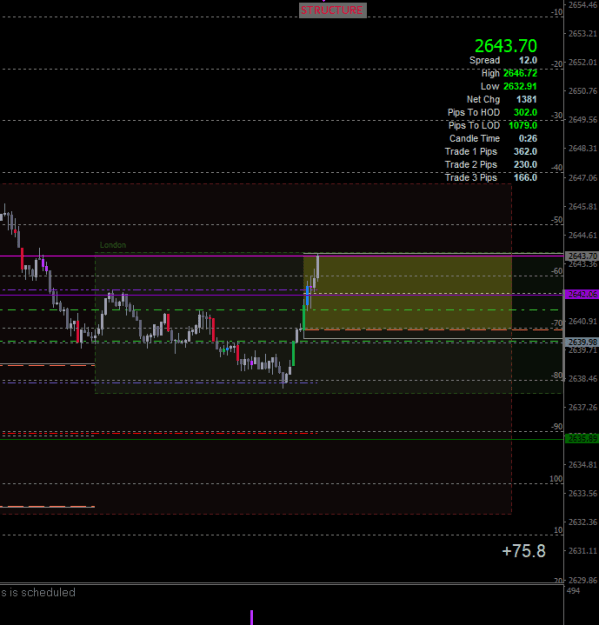Select the Candle Time value 0:26
Image resolution: width=599 pixels, height=625 pixels.
click(528, 138)
